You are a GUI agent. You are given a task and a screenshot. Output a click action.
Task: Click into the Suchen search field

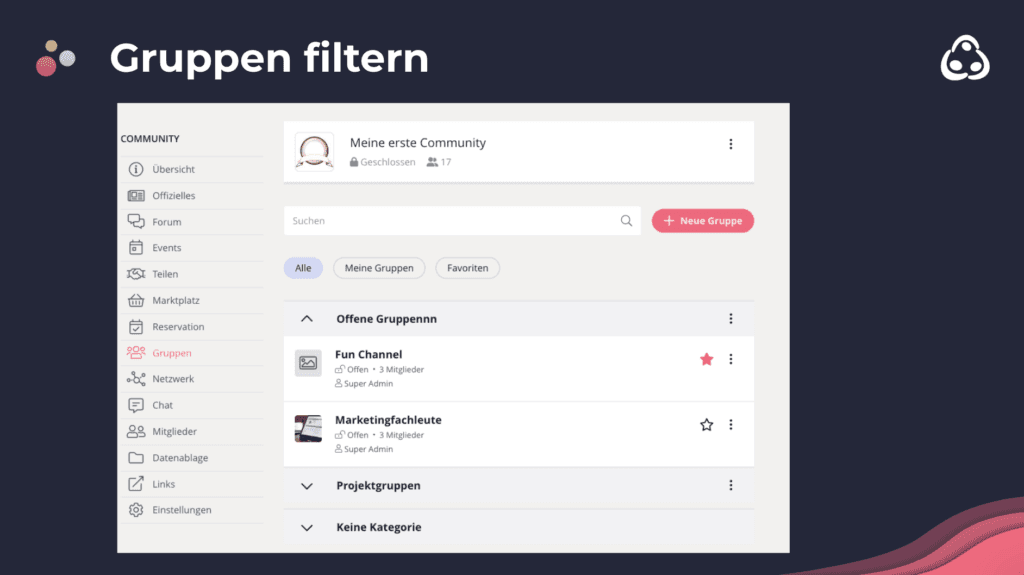(462, 221)
